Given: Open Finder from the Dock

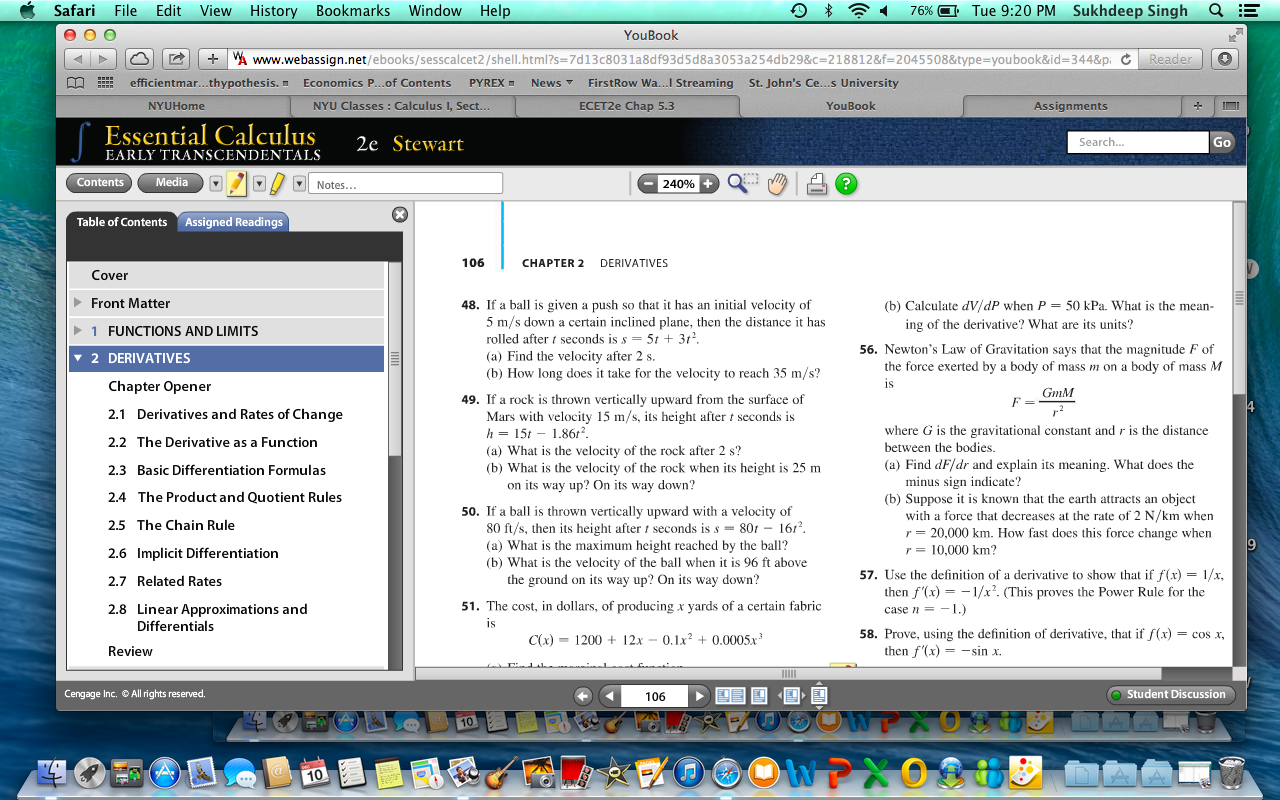Looking at the screenshot, I should (x=52, y=772).
